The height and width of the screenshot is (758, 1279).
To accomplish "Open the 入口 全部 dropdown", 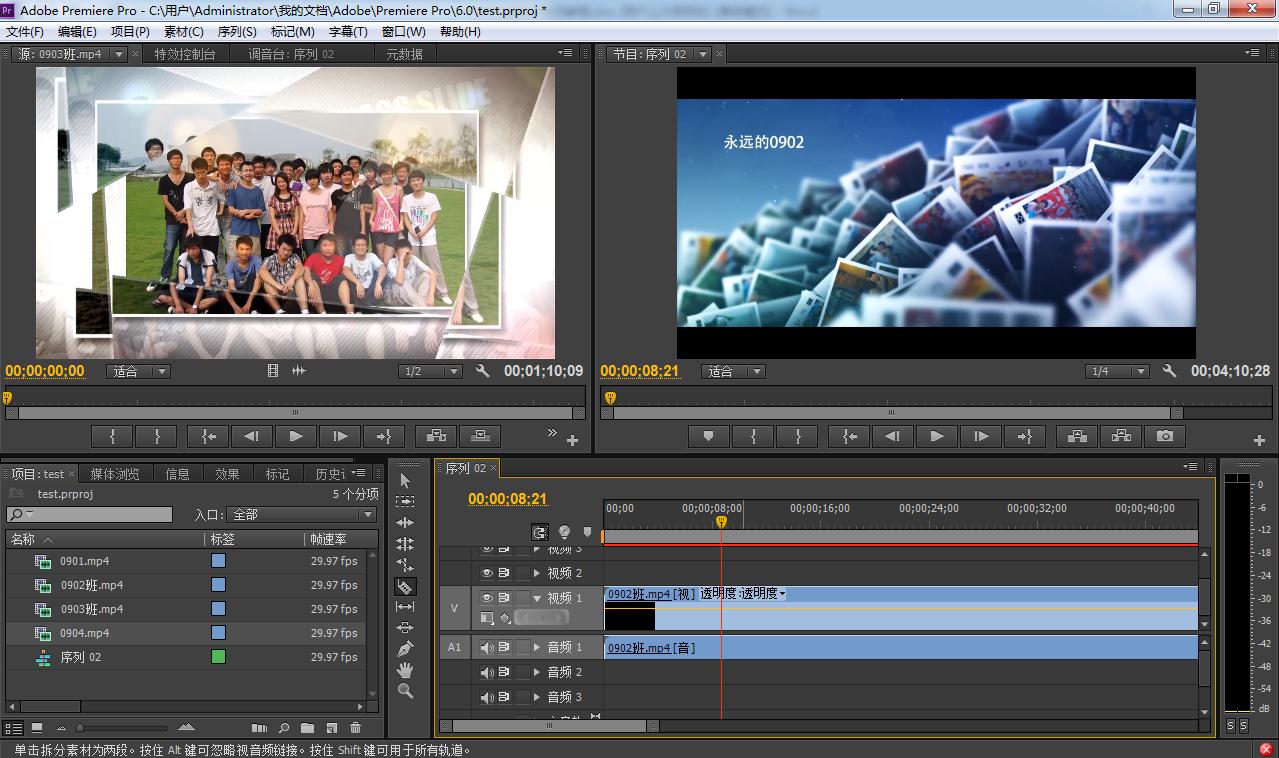I will click(301, 514).
